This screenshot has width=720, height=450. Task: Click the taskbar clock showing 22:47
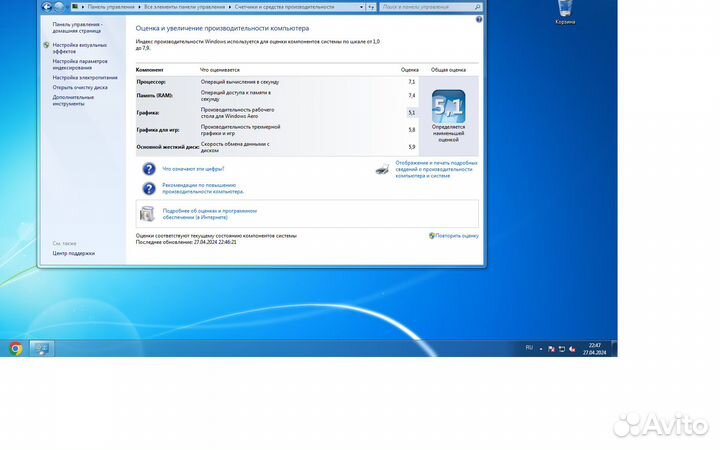coord(594,349)
